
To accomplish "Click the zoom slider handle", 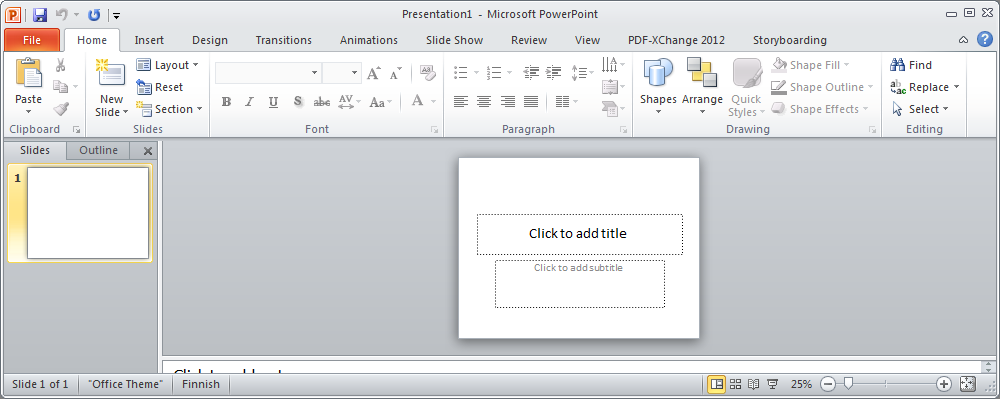I will pyautogui.click(x=848, y=384).
